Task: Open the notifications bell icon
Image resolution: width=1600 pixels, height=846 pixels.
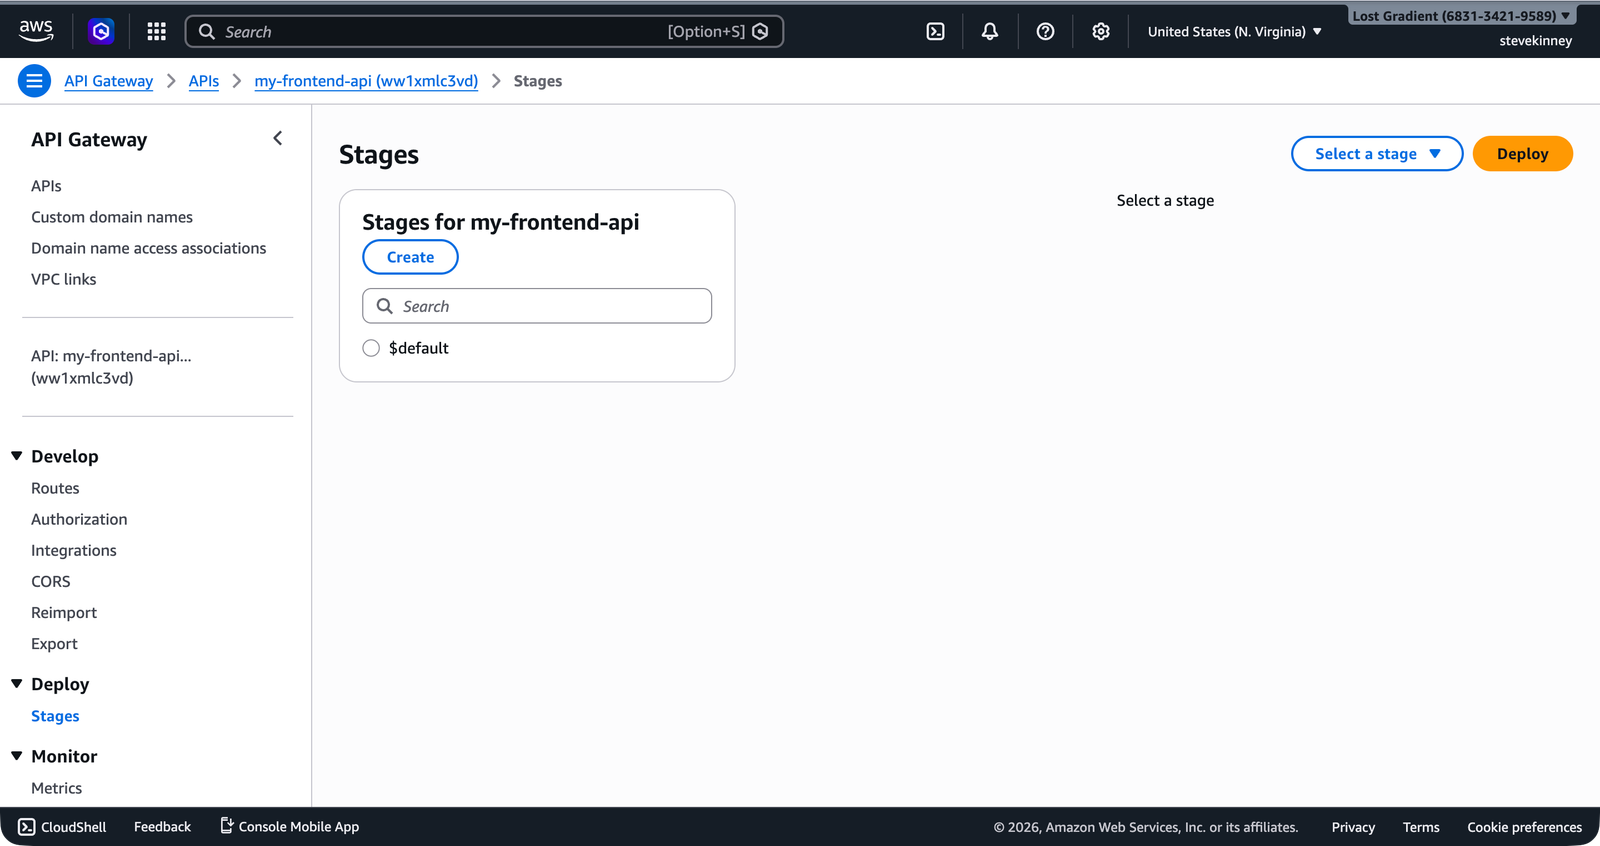Action: click(990, 32)
